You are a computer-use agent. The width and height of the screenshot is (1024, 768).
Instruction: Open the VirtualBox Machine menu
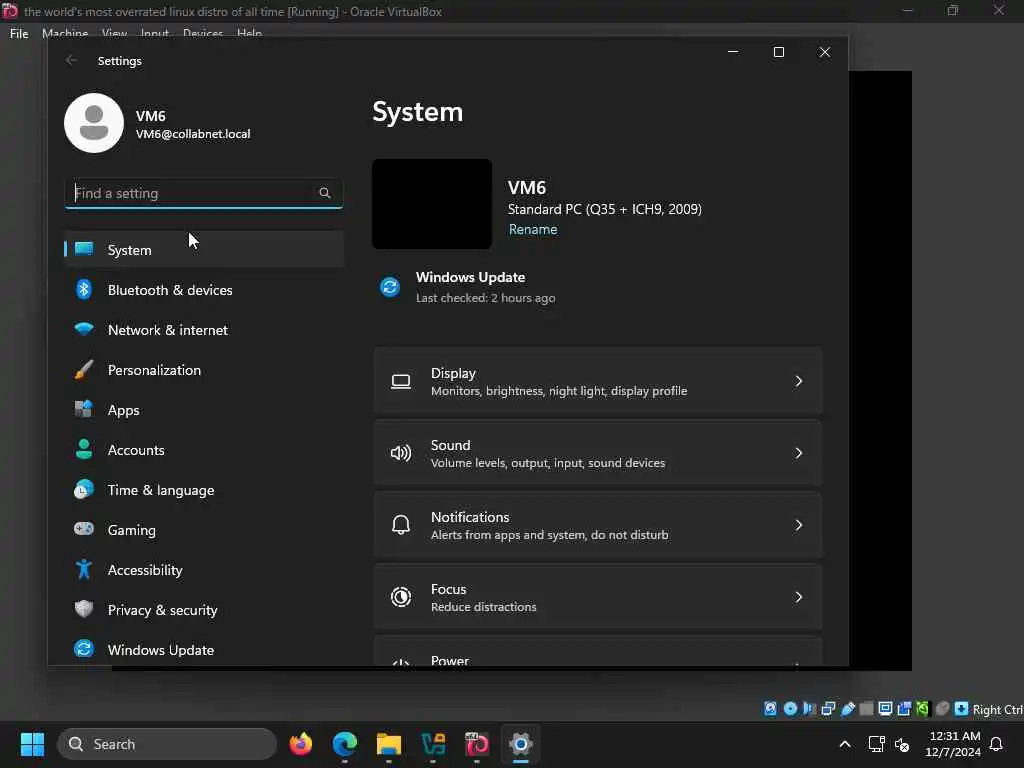(65, 33)
